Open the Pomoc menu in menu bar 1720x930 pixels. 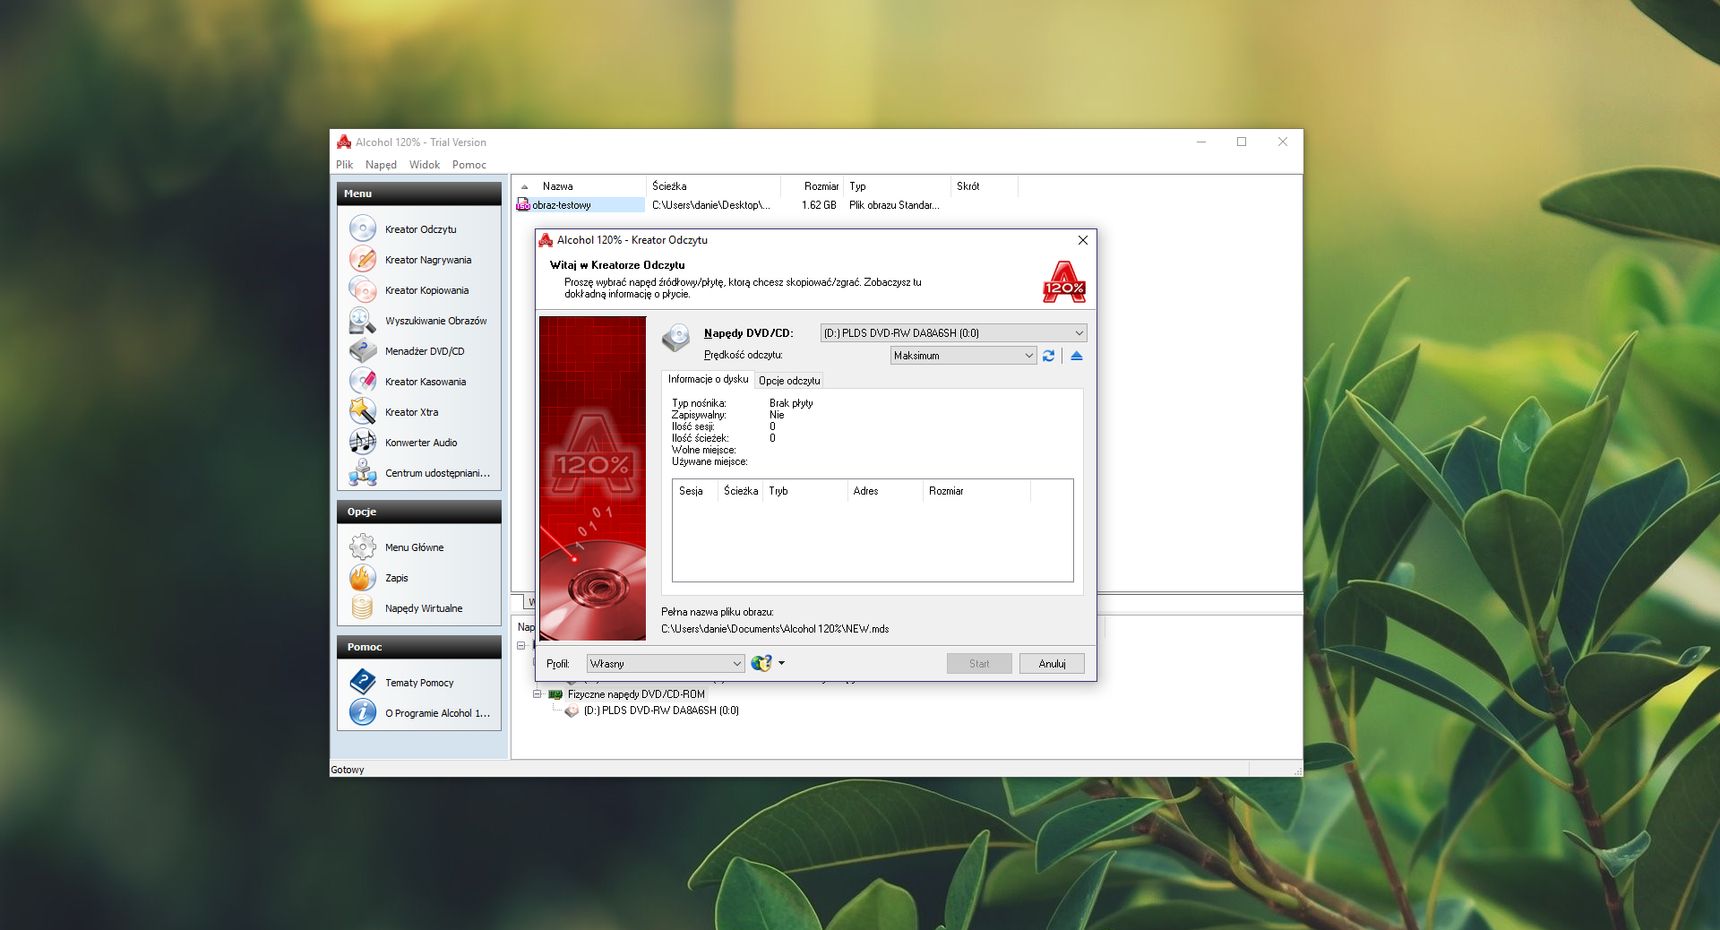pos(469,165)
